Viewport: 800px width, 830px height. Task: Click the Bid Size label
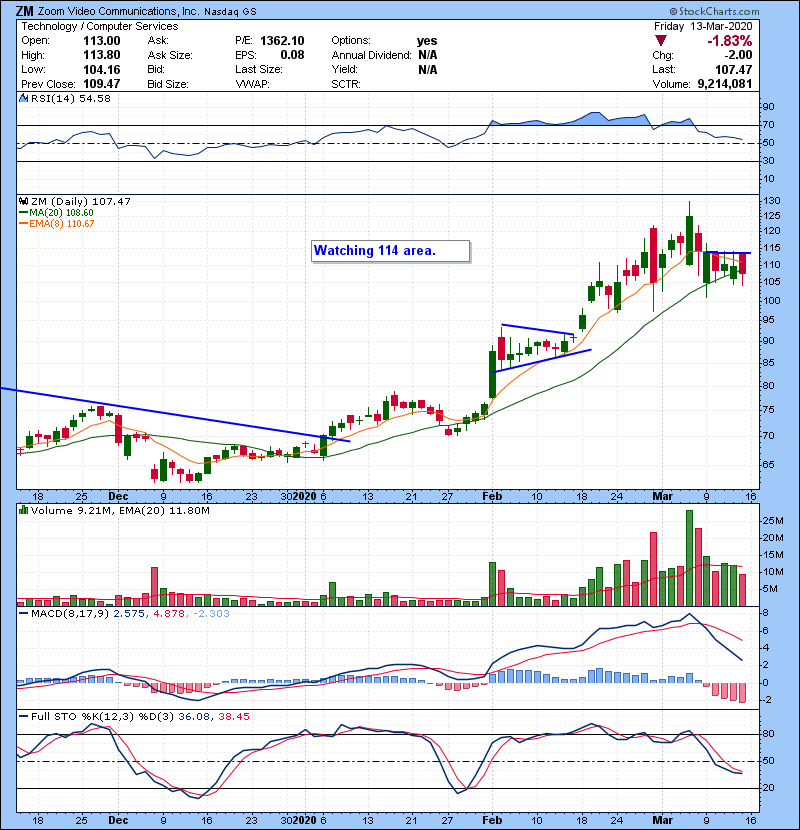point(168,84)
